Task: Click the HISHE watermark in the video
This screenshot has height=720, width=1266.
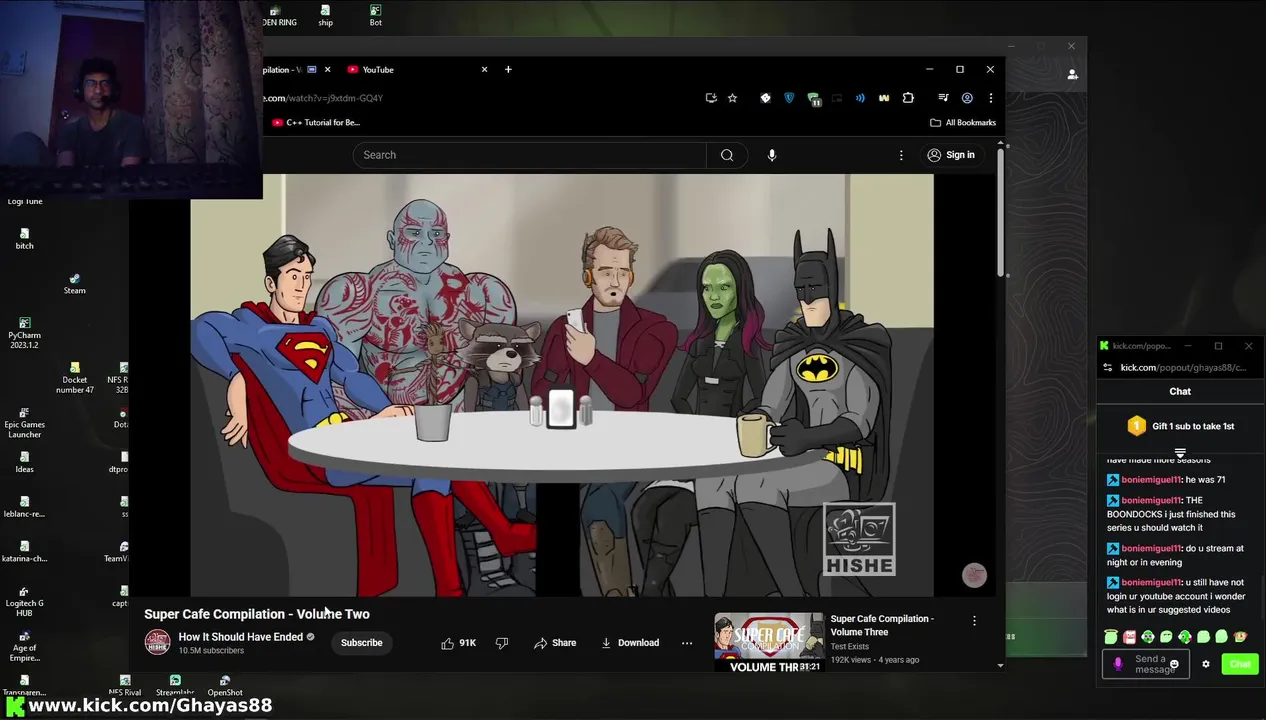Action: 859,540
